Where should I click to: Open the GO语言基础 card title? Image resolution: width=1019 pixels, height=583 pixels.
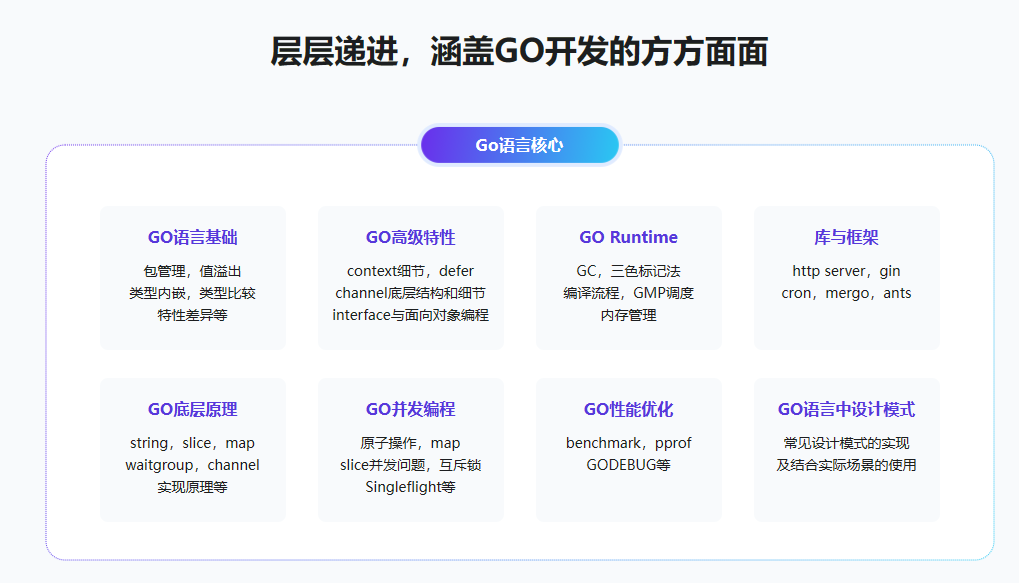tap(192, 237)
